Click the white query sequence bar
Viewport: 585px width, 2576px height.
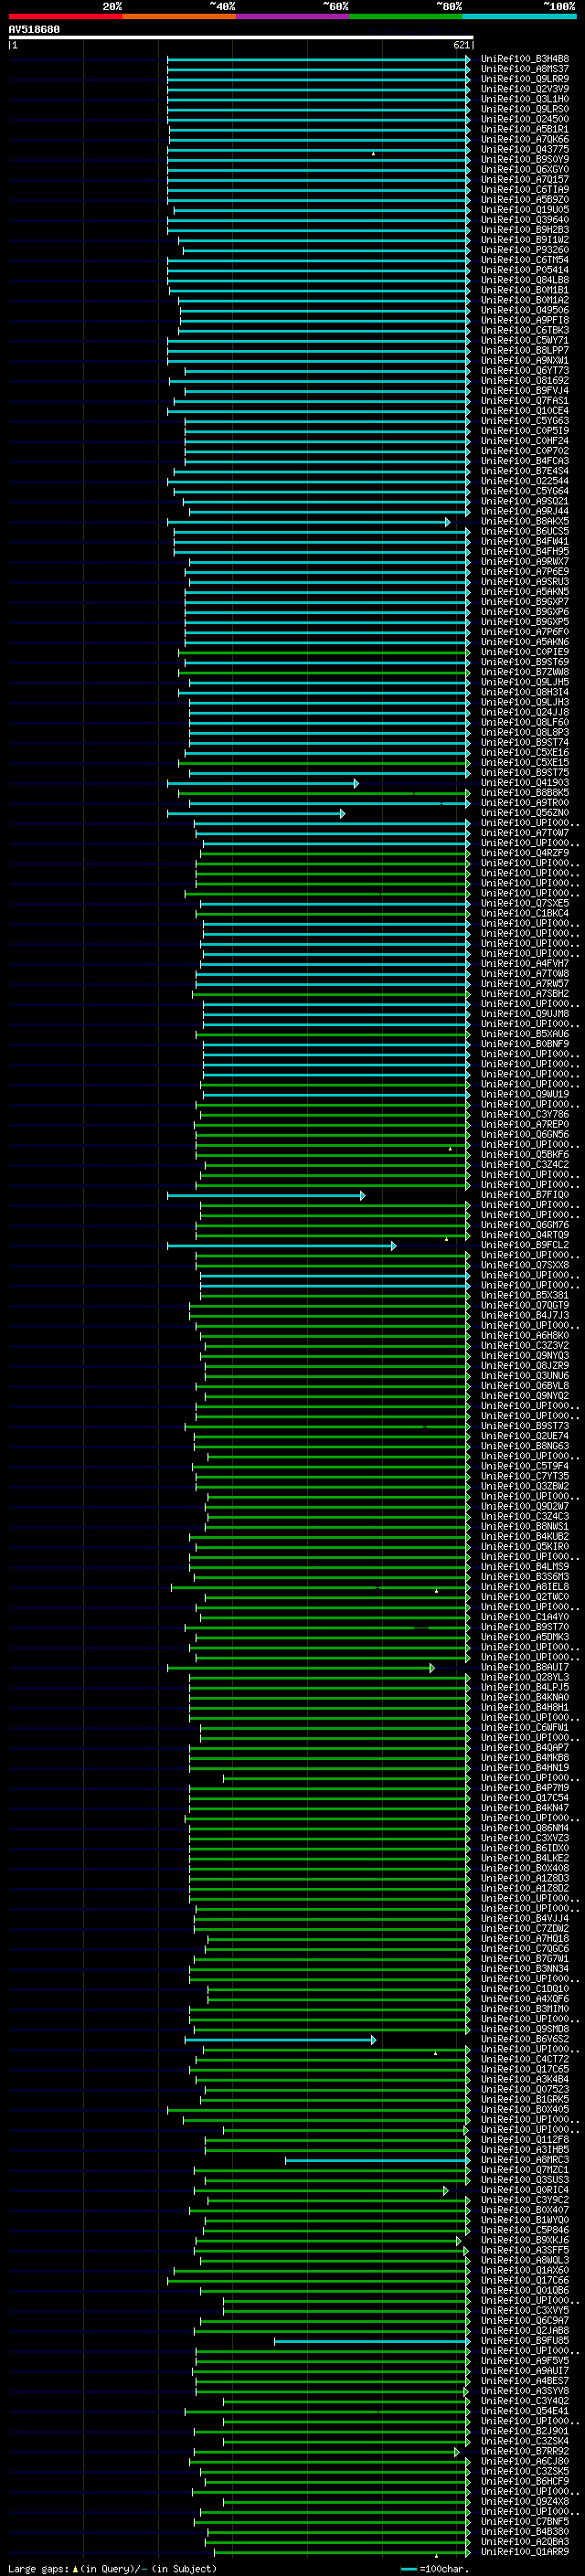click(241, 37)
